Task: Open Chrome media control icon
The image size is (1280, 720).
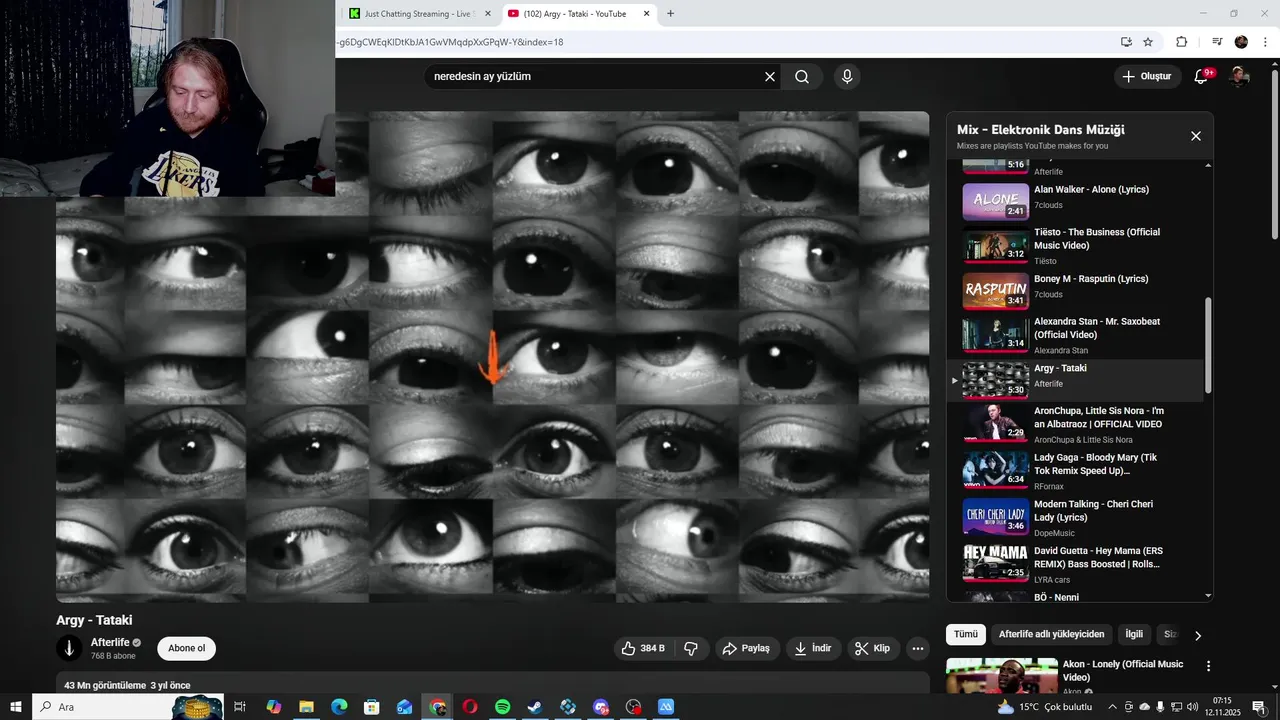Action: pyautogui.click(x=1217, y=42)
